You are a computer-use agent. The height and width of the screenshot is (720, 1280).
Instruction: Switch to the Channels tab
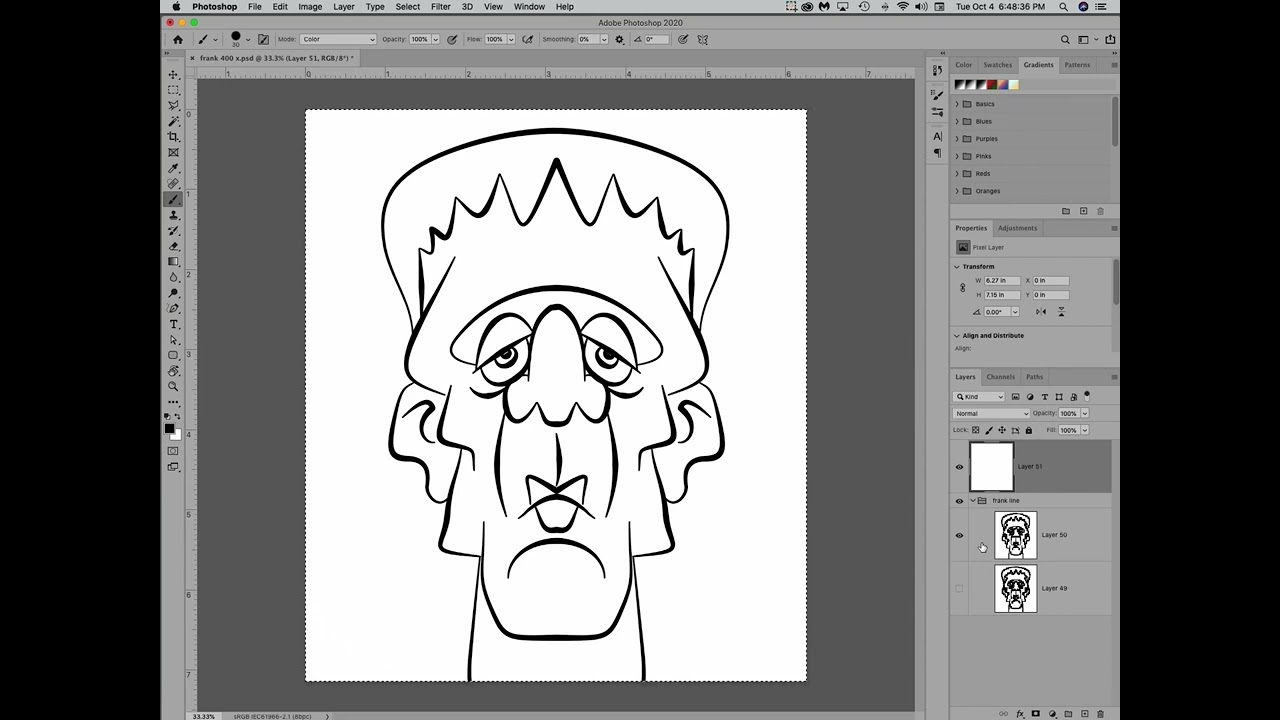pos(1000,377)
